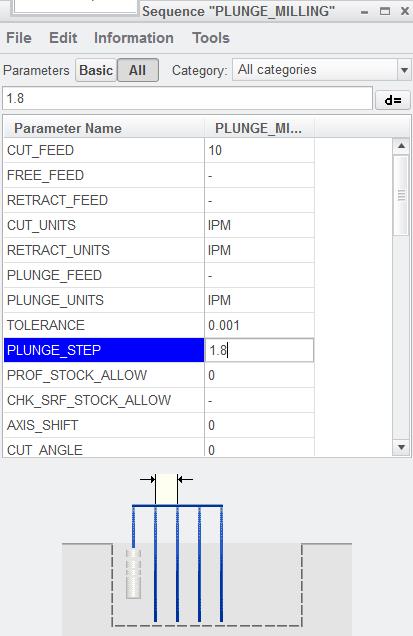Select the PLUNGE_UNITS parameter name
Image resolution: width=413 pixels, height=636 pixels.
tap(104, 301)
